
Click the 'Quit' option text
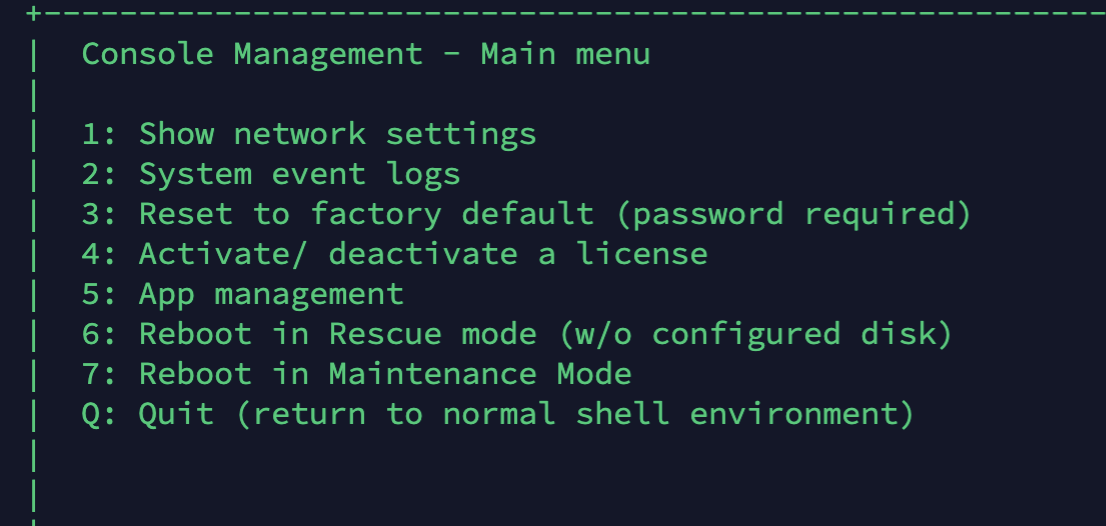[x=176, y=414]
